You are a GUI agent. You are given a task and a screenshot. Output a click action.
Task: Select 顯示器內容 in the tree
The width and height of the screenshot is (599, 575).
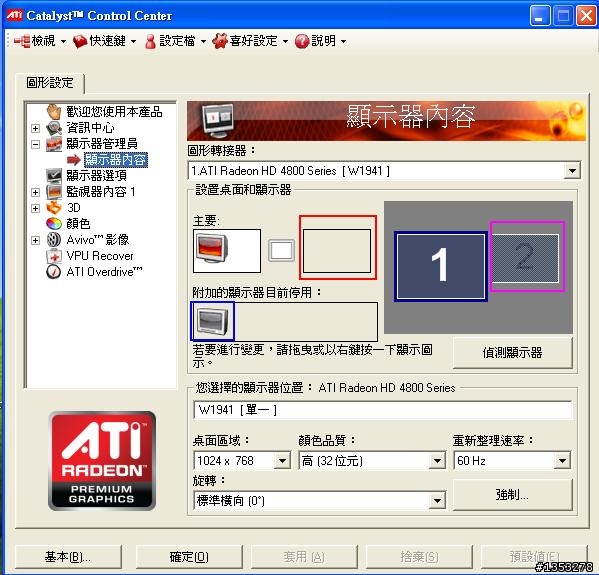click(x=116, y=160)
